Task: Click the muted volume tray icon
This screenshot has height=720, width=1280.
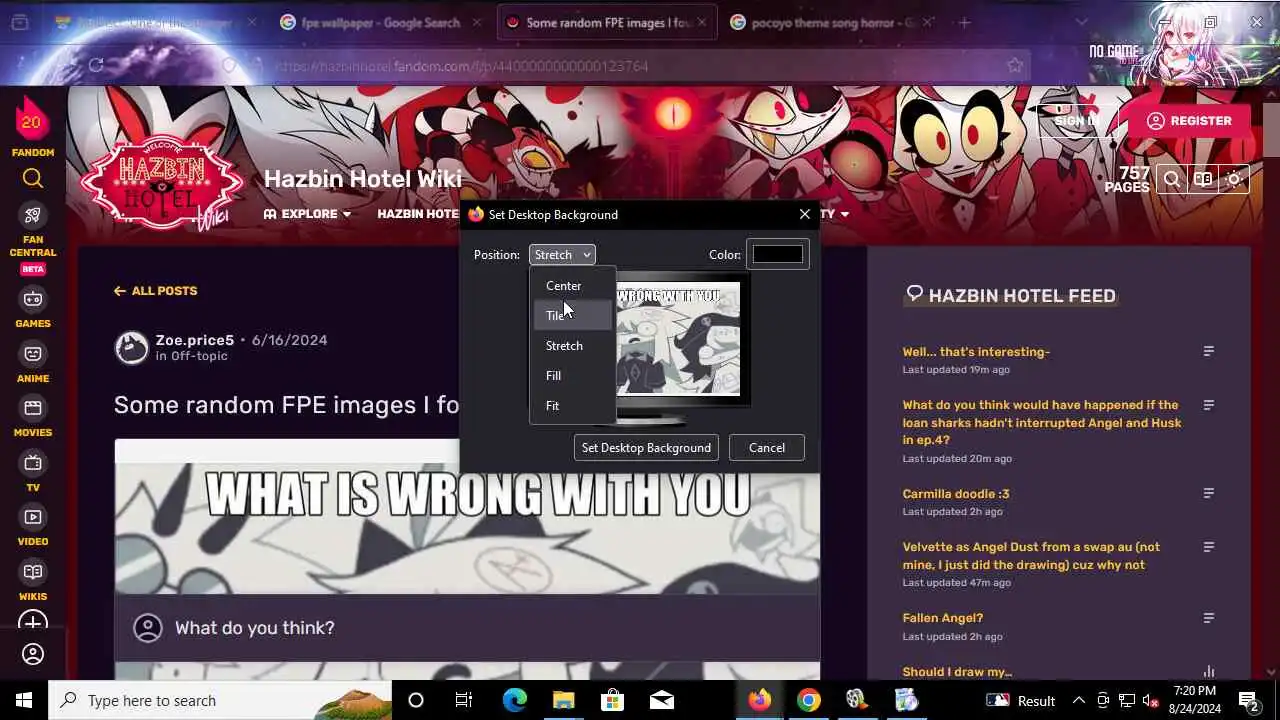Action: tap(1151, 700)
